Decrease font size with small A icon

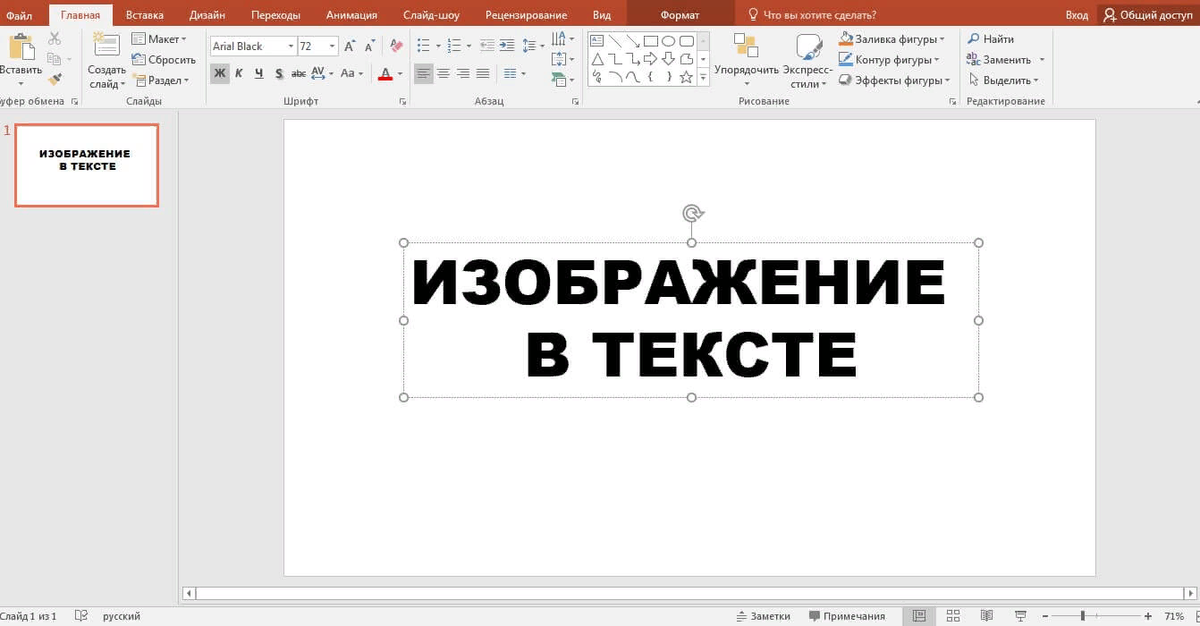coord(368,46)
